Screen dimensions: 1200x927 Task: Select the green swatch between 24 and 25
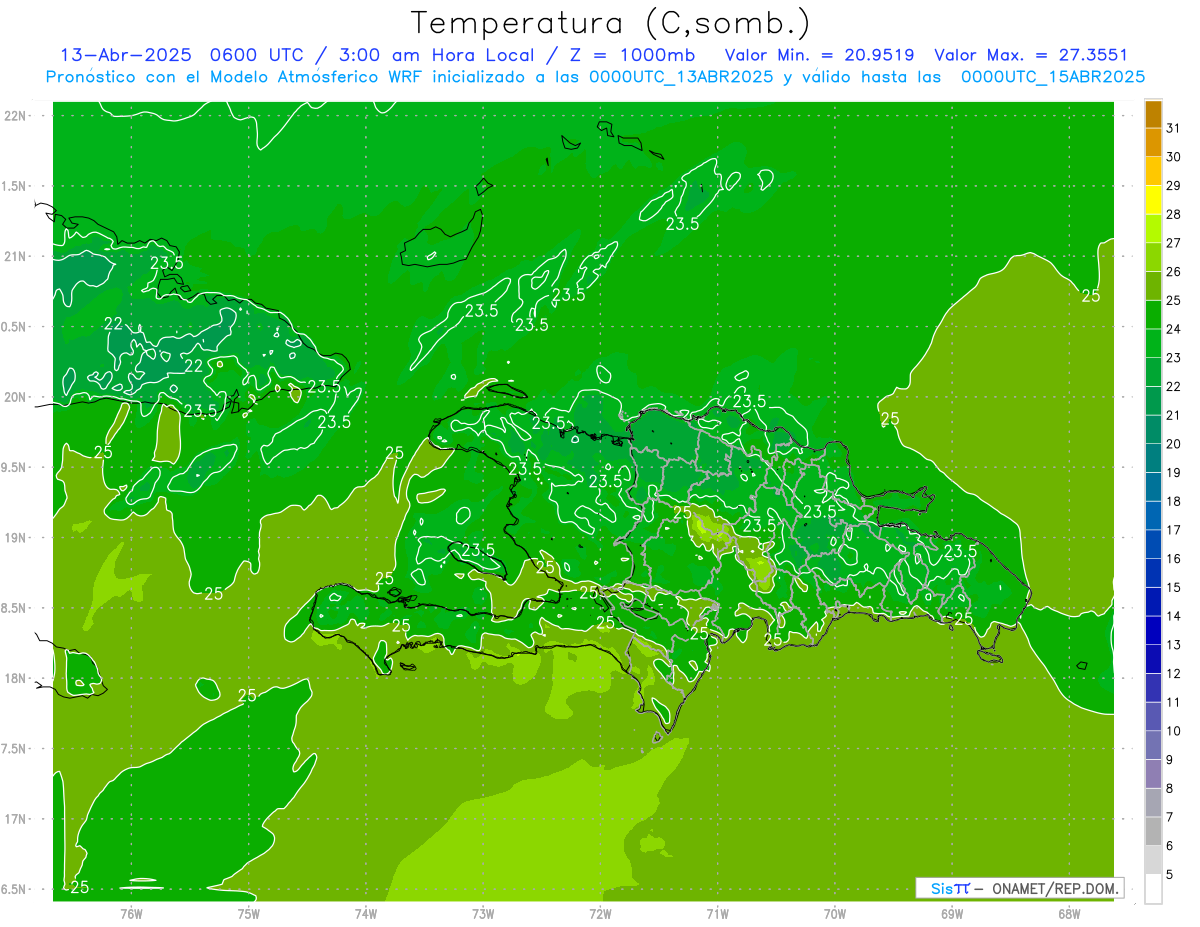point(1153,315)
